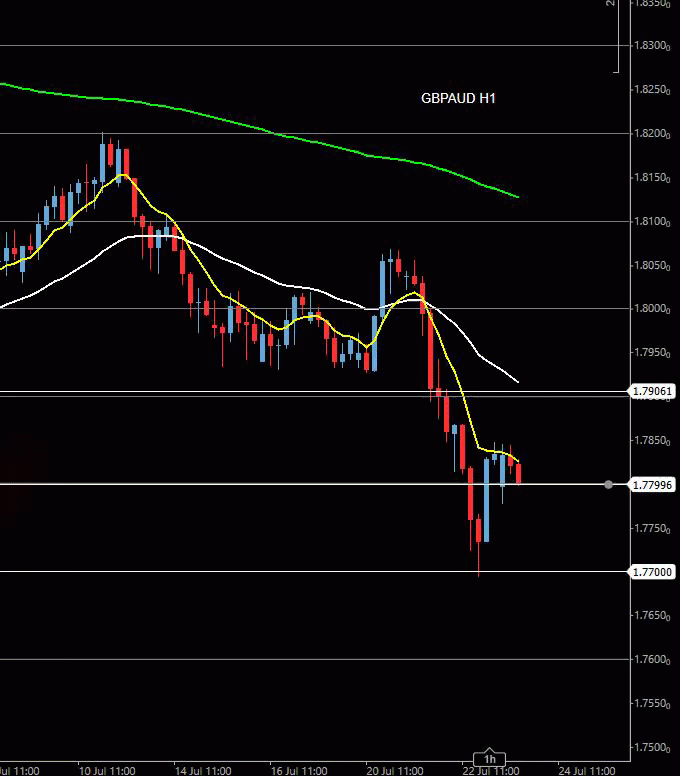Click the 1.8150 price axis label
680x776 pixels.
[x=652, y=178]
